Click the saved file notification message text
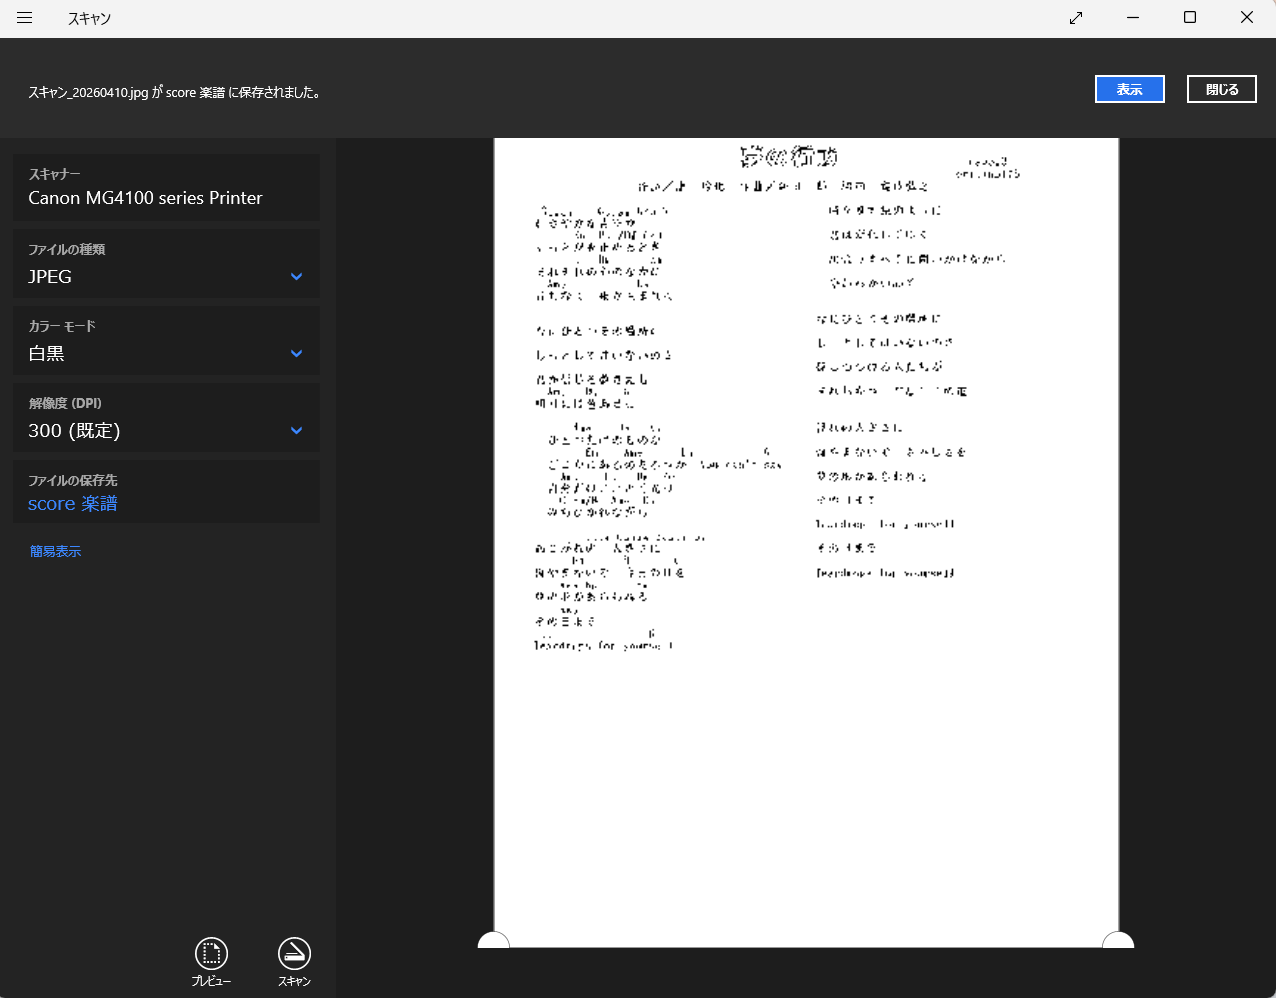This screenshot has width=1276, height=998. [174, 92]
